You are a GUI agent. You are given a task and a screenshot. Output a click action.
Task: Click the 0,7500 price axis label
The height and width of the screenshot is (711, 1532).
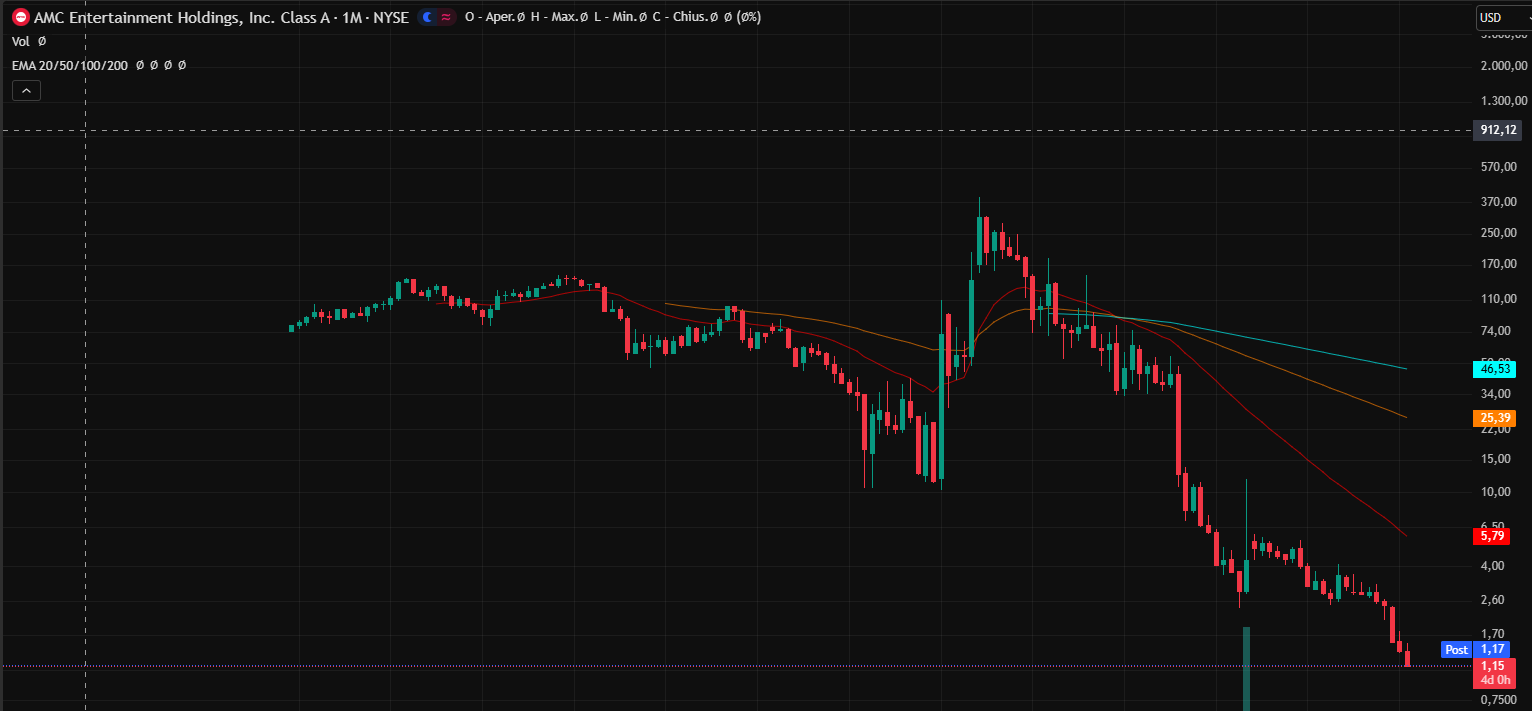[x=1499, y=699]
